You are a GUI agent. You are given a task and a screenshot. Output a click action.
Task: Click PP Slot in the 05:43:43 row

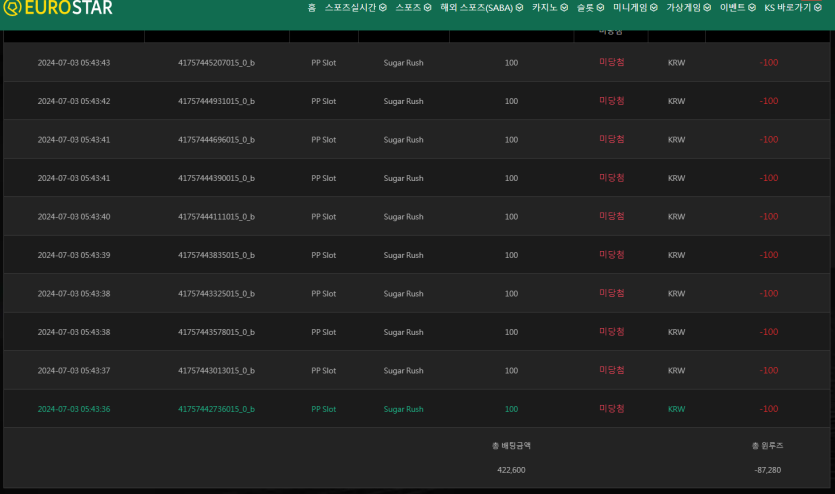pos(324,63)
